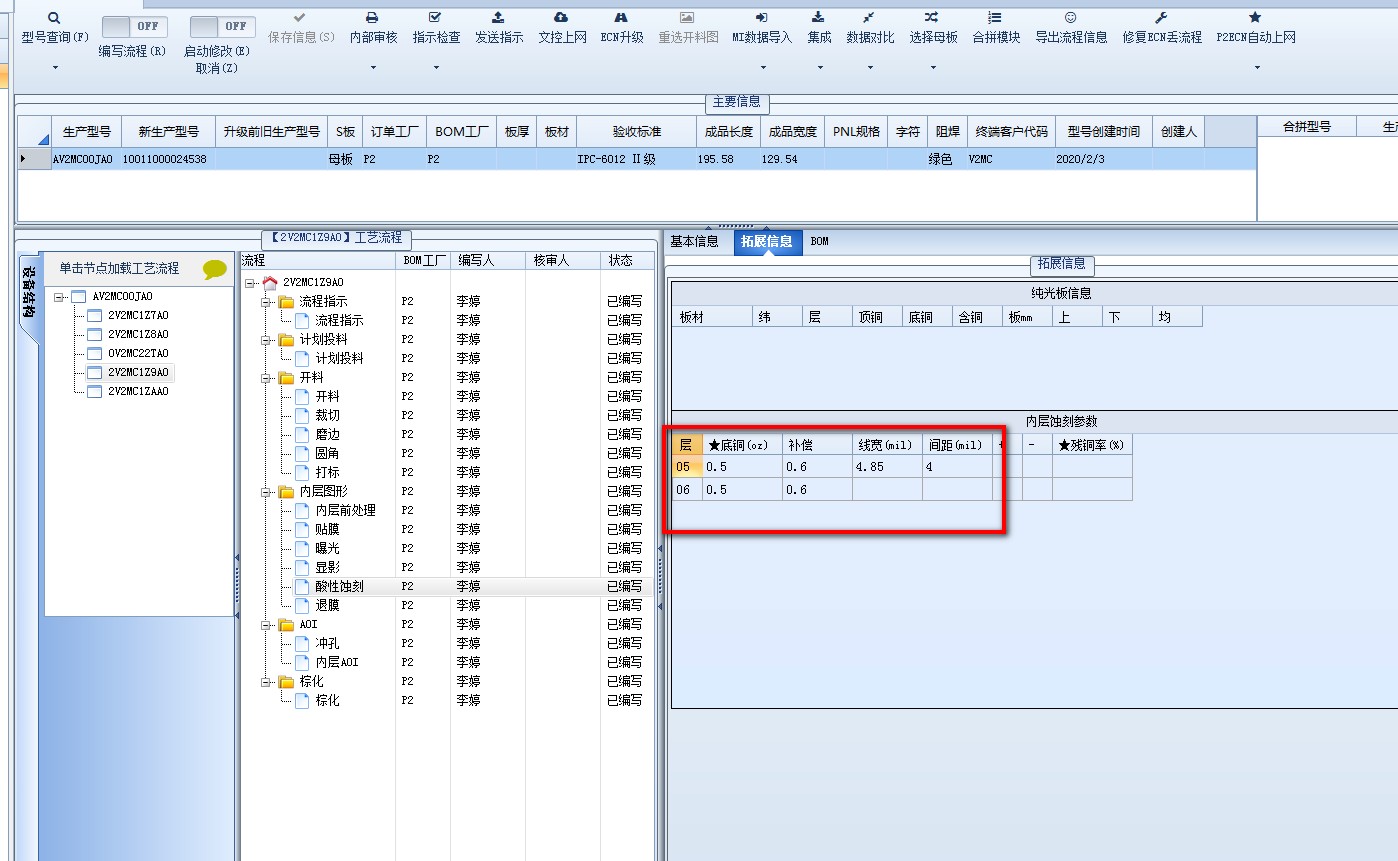This screenshot has width=1398, height=861.
Task: Select the 磨边 process step
Action: click(327, 434)
